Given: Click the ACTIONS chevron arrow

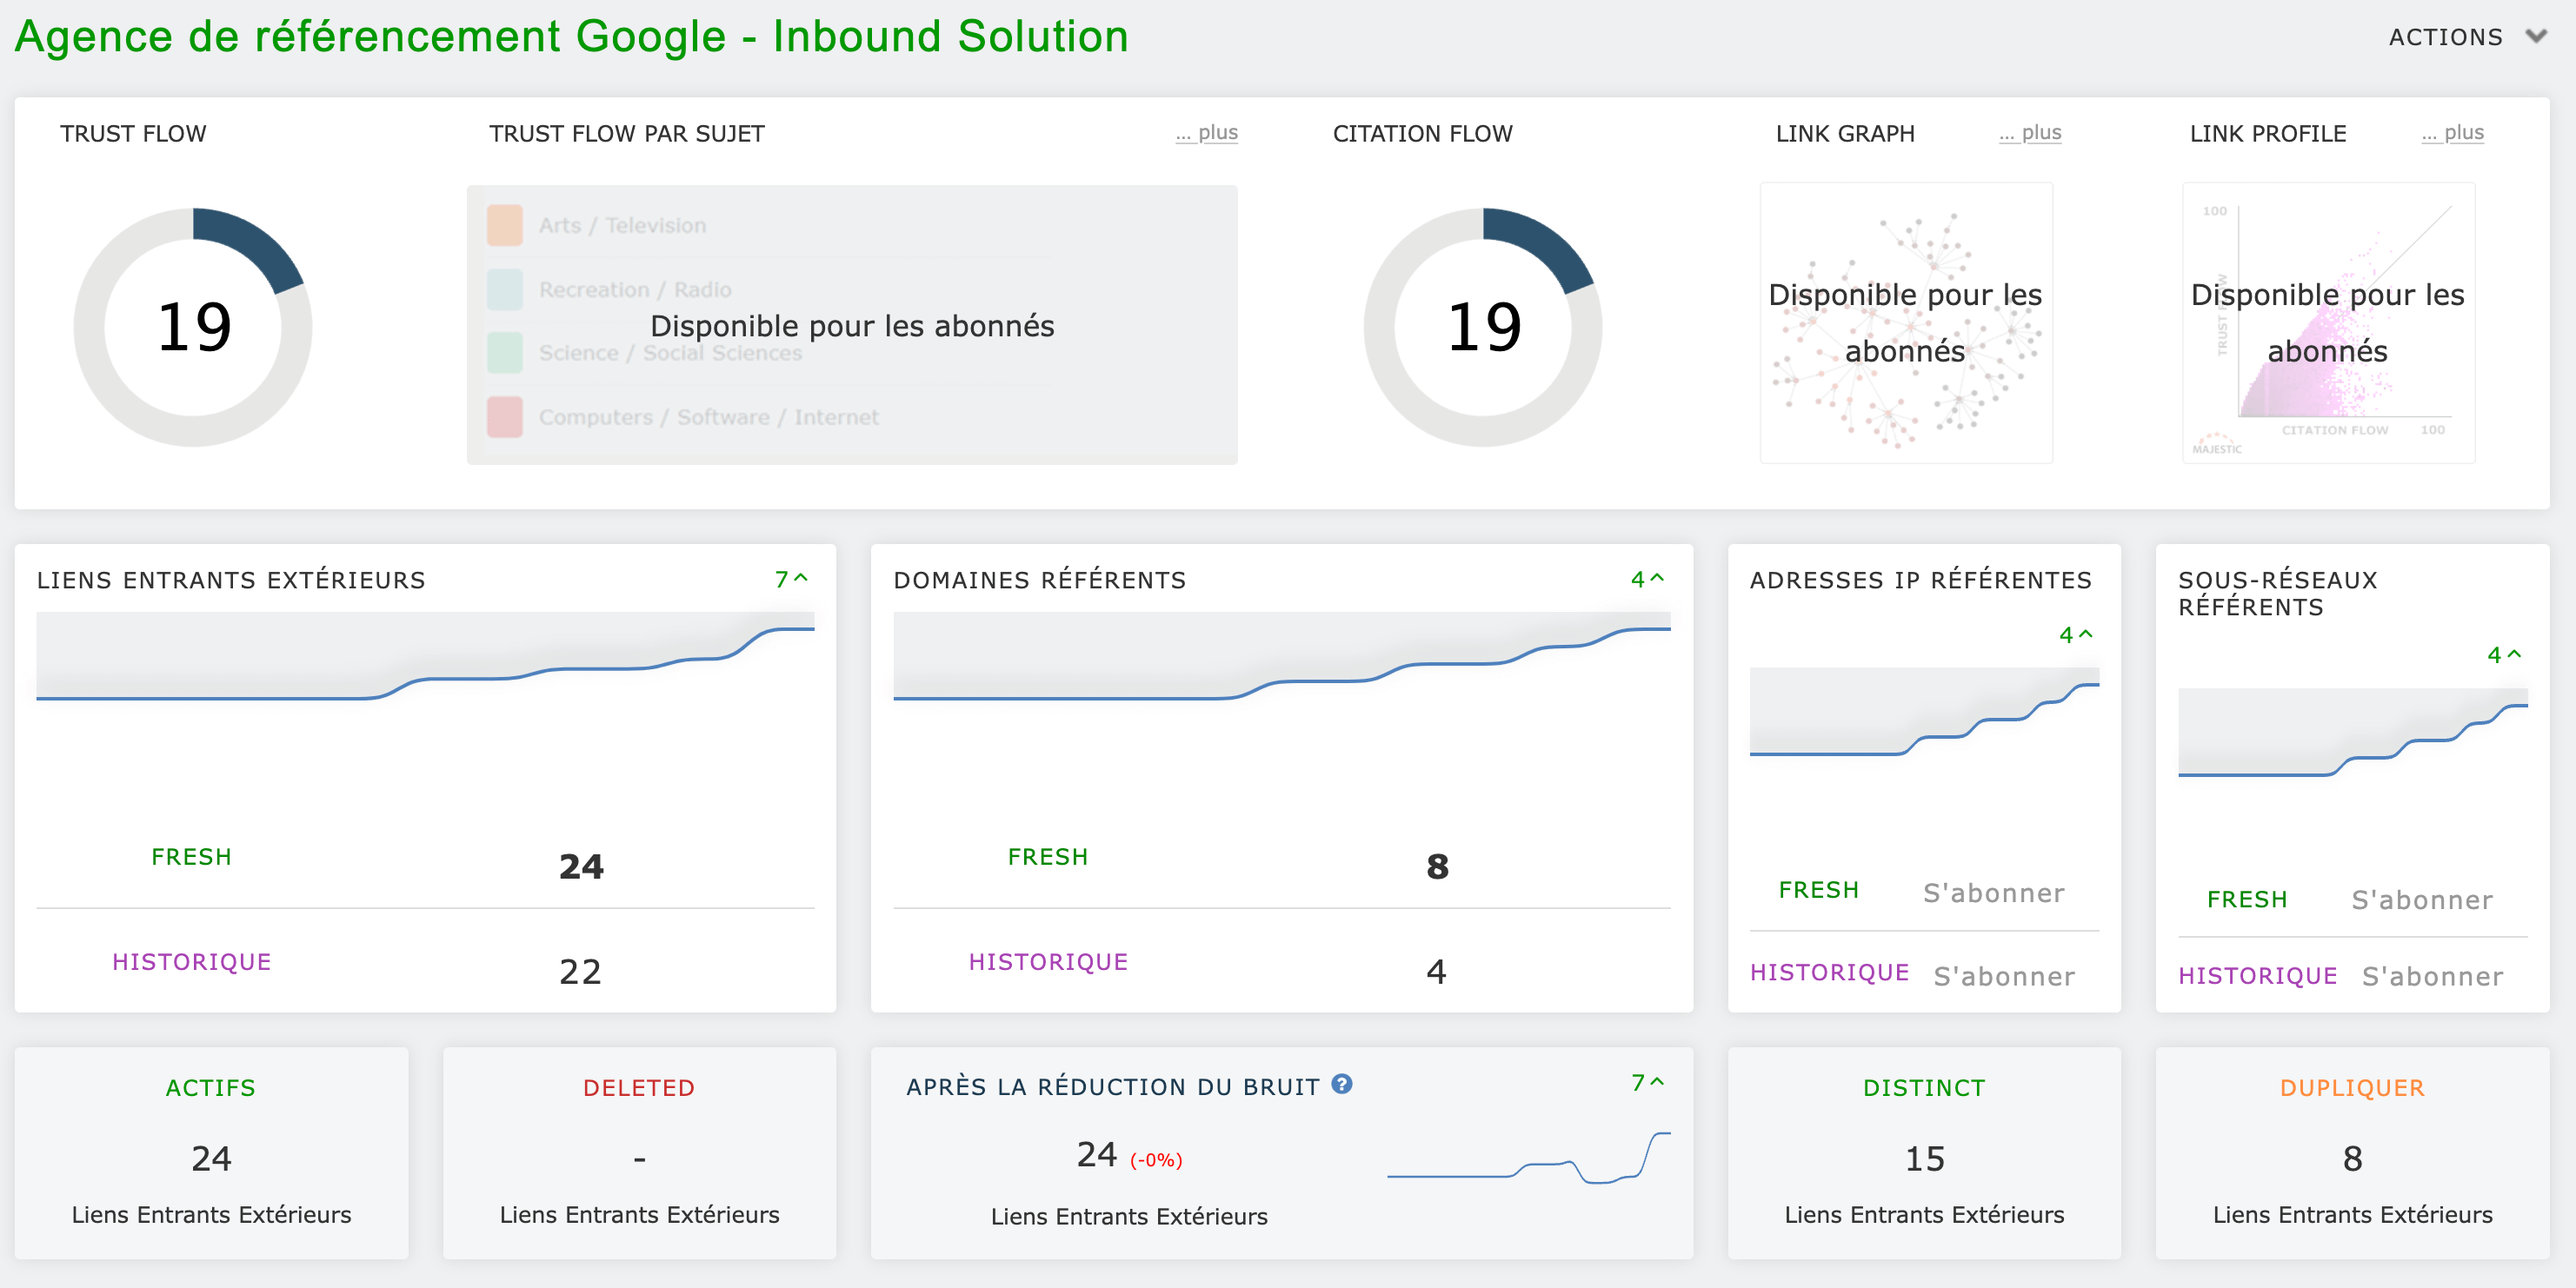Looking at the screenshot, I should tap(2535, 37).
